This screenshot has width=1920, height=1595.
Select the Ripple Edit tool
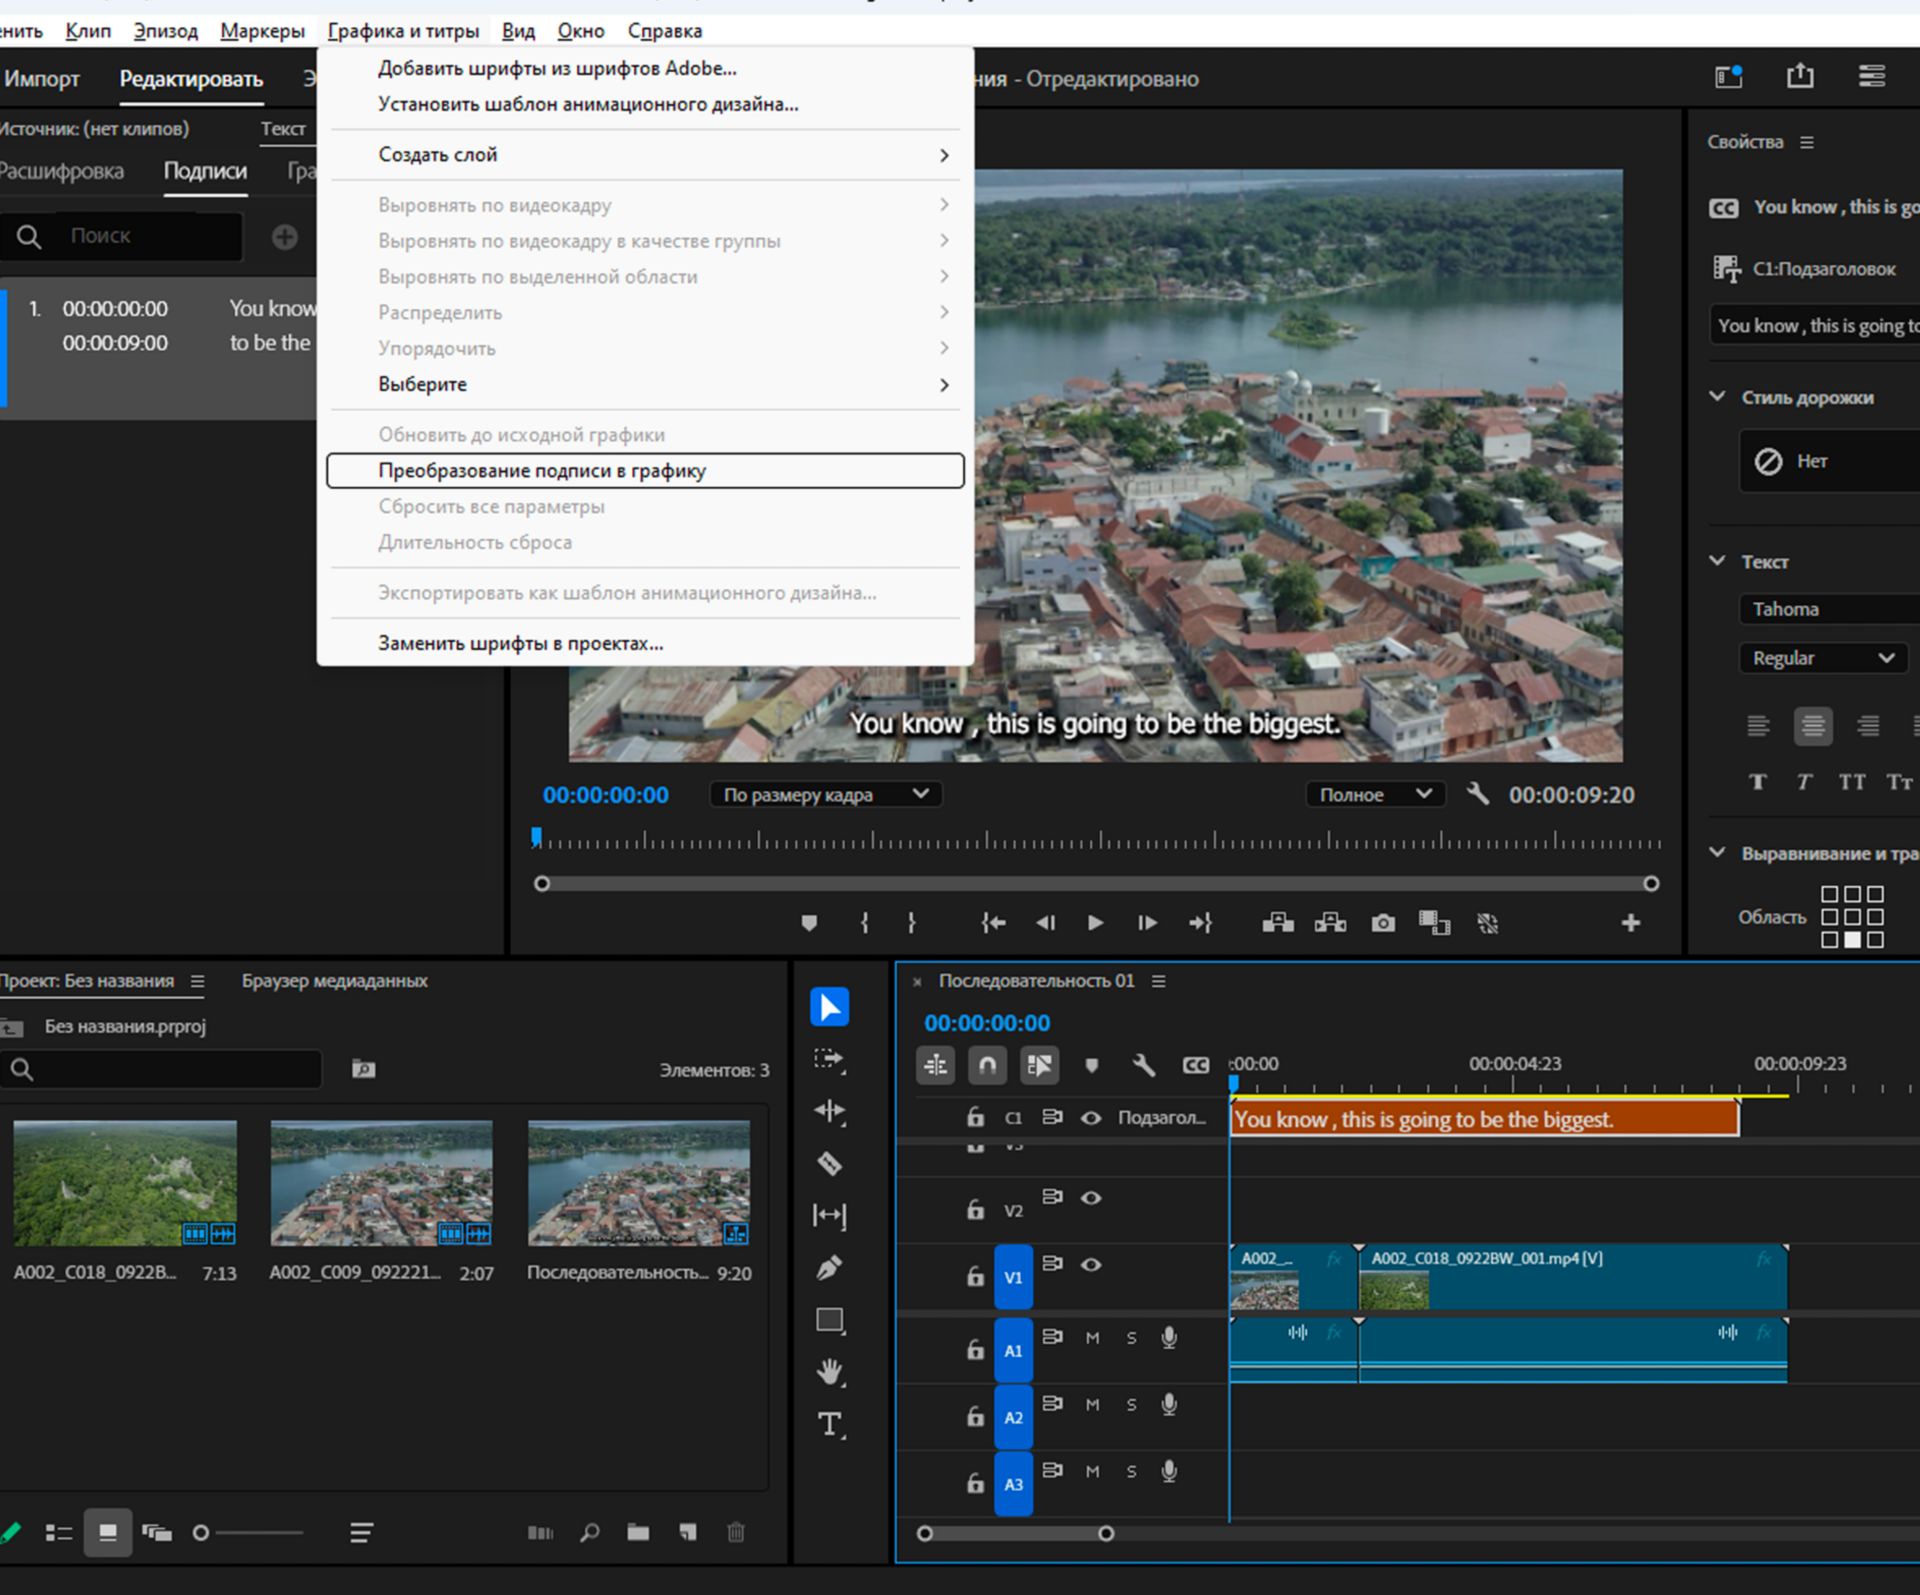[x=829, y=1112]
